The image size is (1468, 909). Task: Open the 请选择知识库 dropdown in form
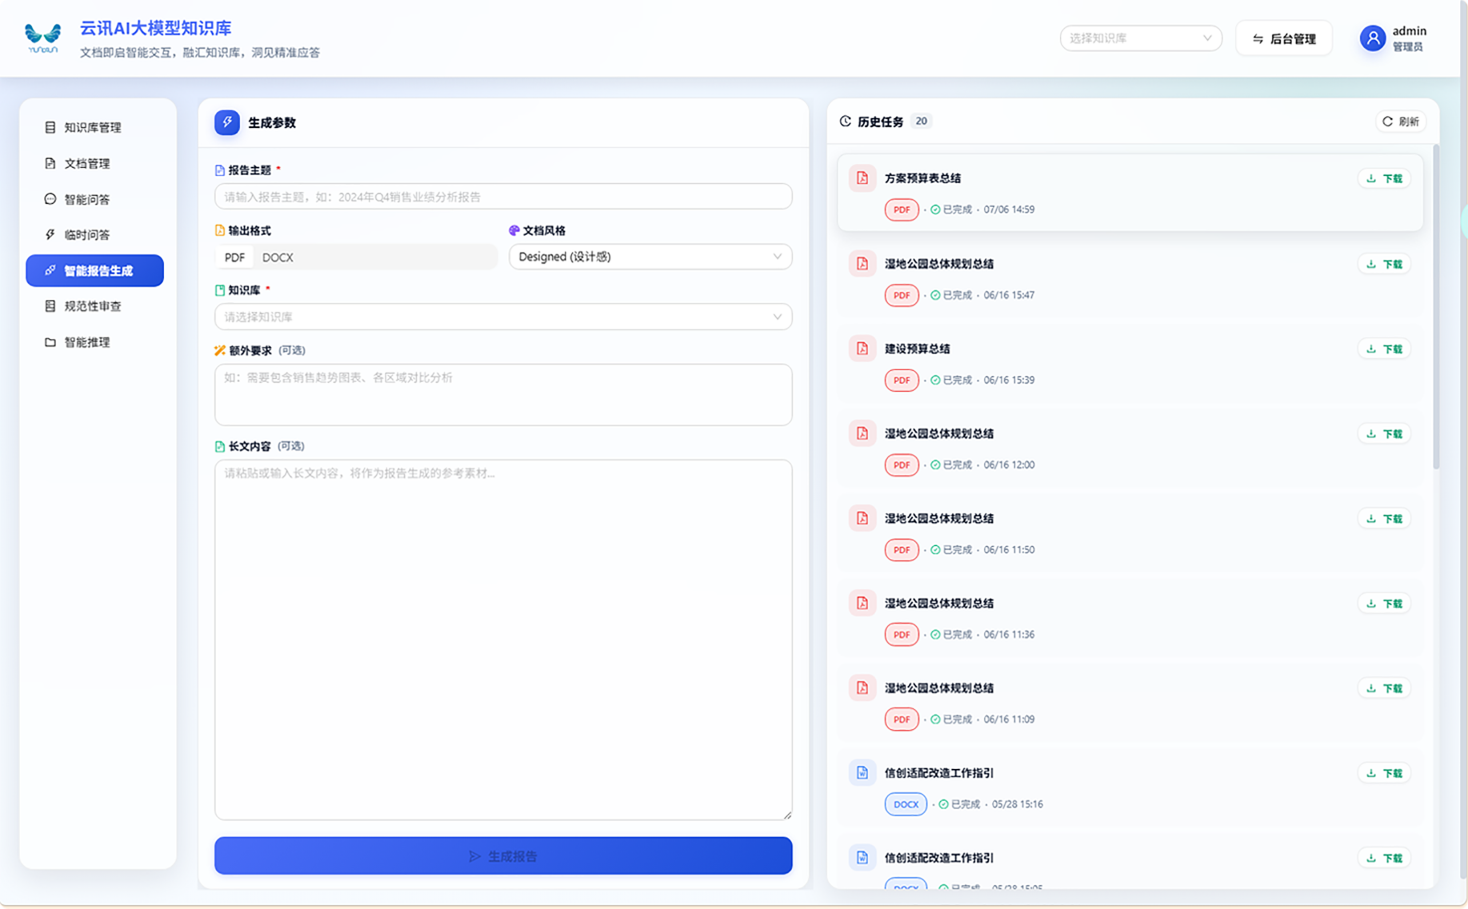click(x=503, y=317)
